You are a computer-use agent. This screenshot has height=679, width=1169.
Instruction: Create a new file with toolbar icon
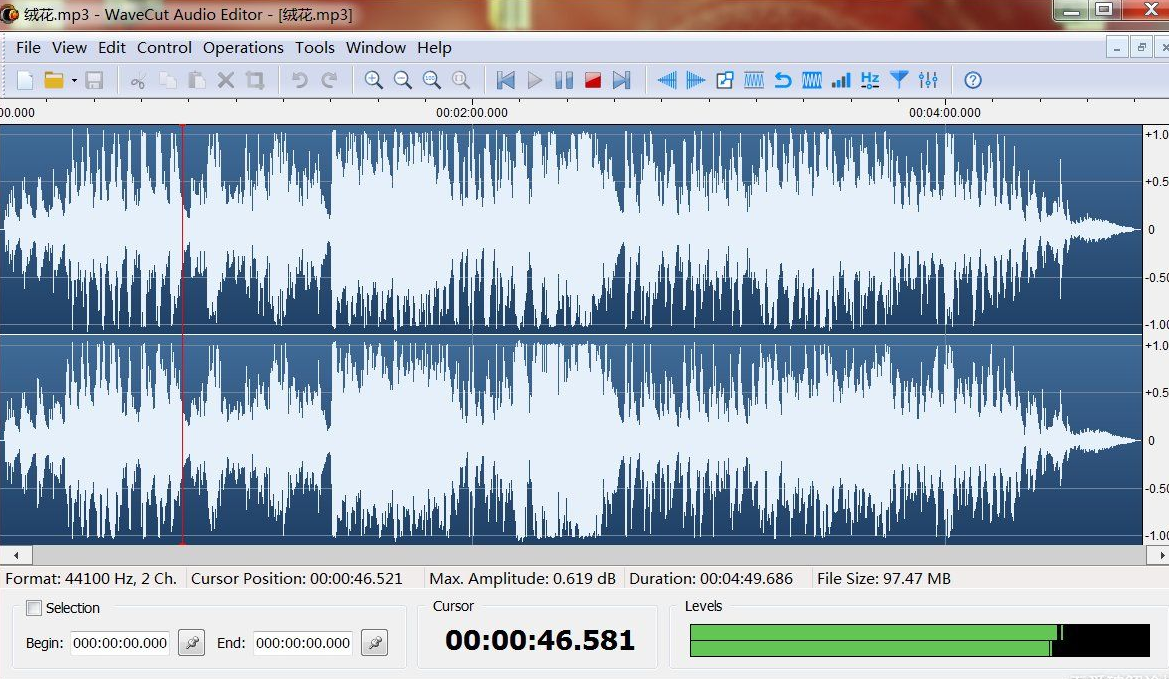[25, 80]
